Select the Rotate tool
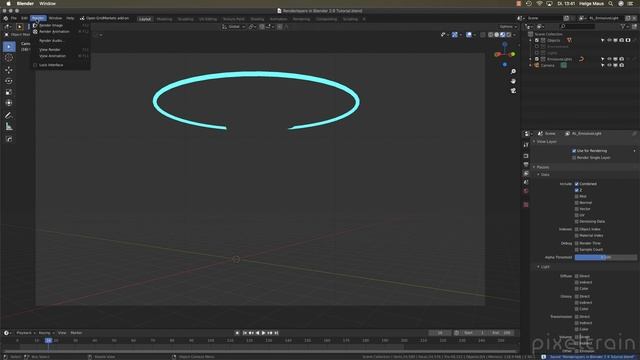640x360 pixels. pyautogui.click(x=9, y=81)
